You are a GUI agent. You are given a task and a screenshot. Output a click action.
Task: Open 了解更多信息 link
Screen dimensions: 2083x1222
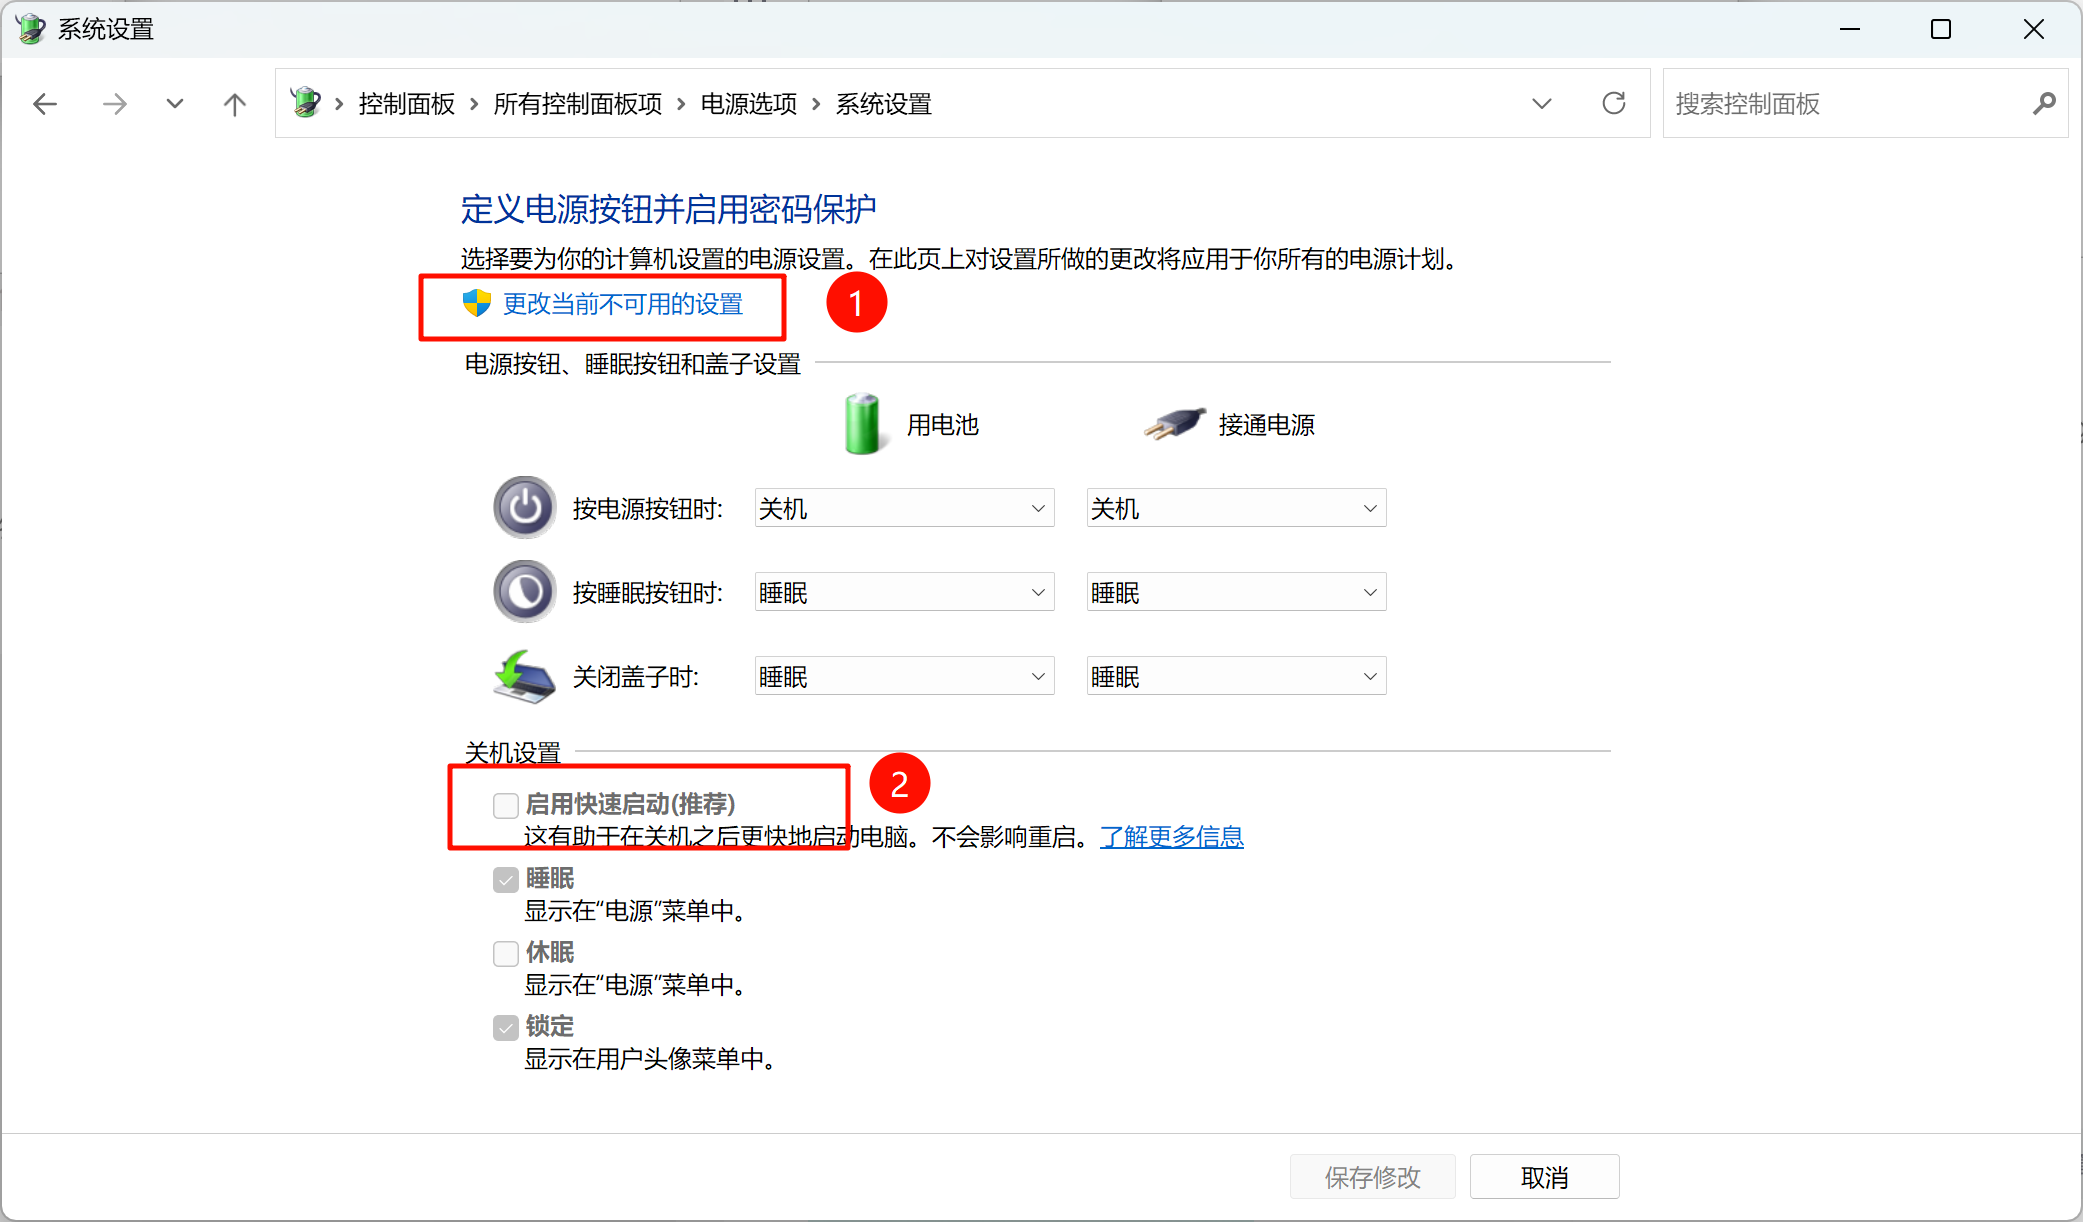[1171, 836]
